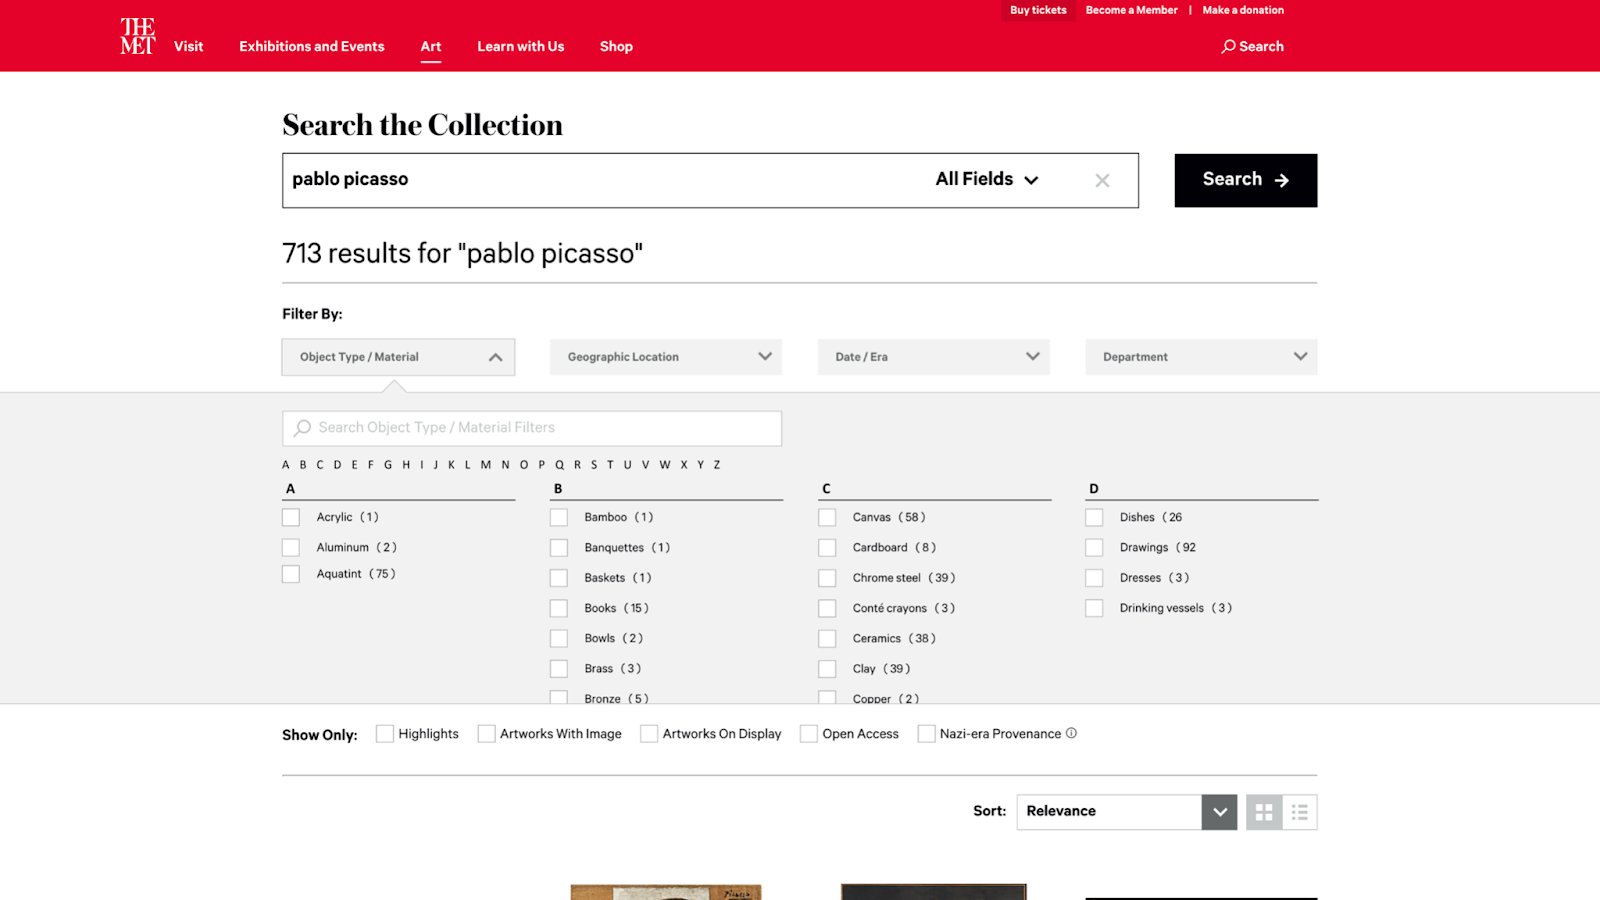Screen dimensions: 1600x900
Task: Switch to list view layout
Action: pos(1299,812)
